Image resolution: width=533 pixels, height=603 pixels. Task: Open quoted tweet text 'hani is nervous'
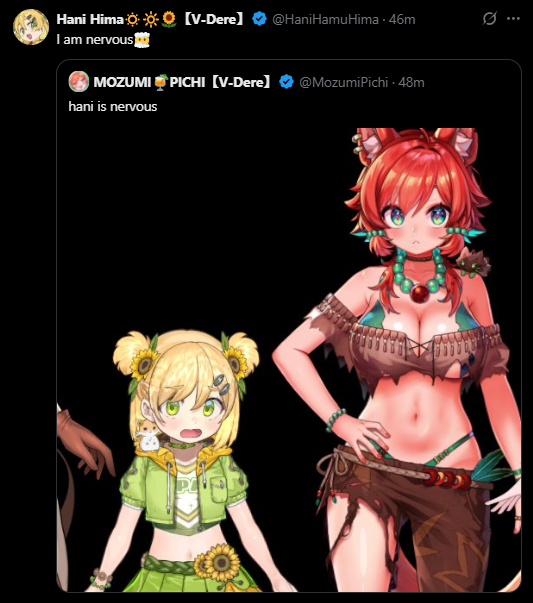pyautogui.click(x=113, y=107)
